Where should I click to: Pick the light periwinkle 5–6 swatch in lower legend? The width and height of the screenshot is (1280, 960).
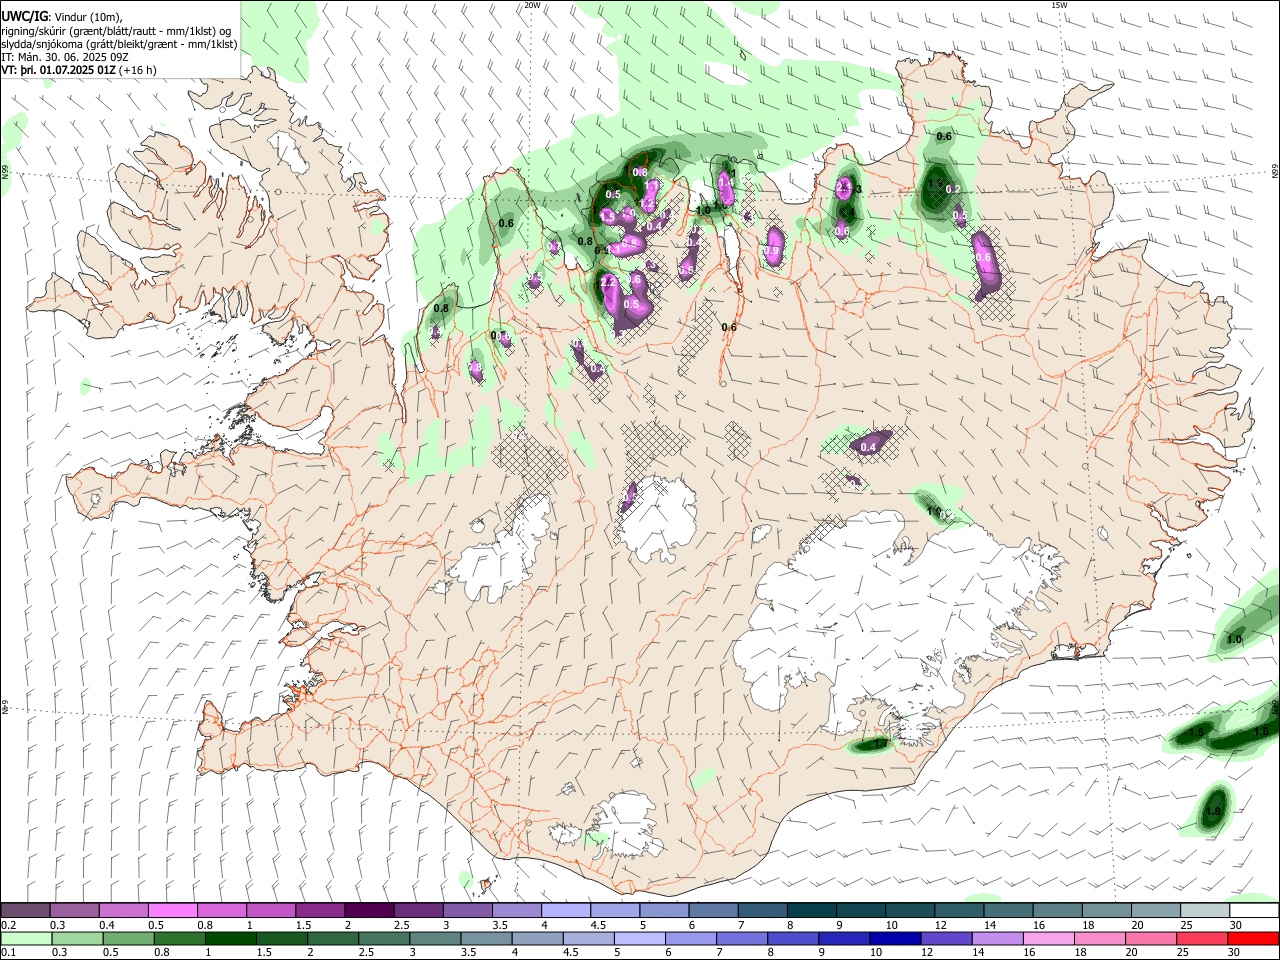click(640, 938)
